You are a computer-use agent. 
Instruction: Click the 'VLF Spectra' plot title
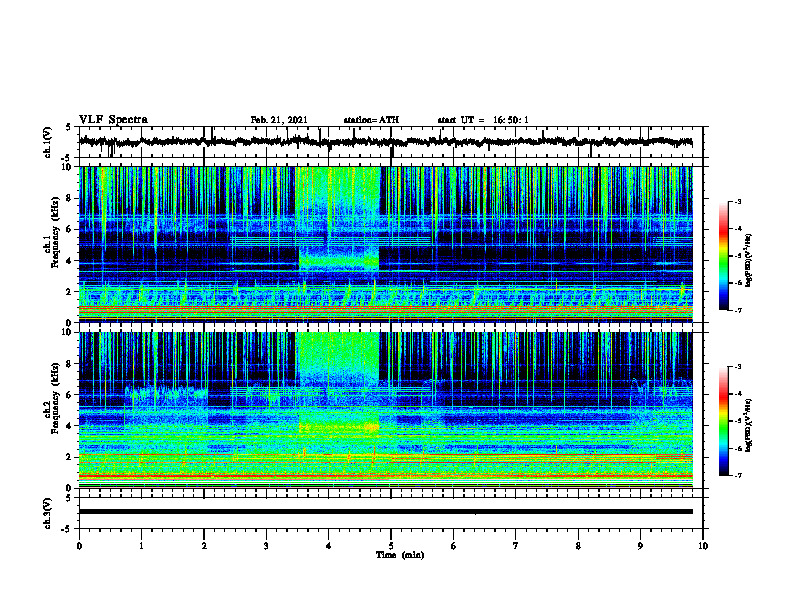113,120
